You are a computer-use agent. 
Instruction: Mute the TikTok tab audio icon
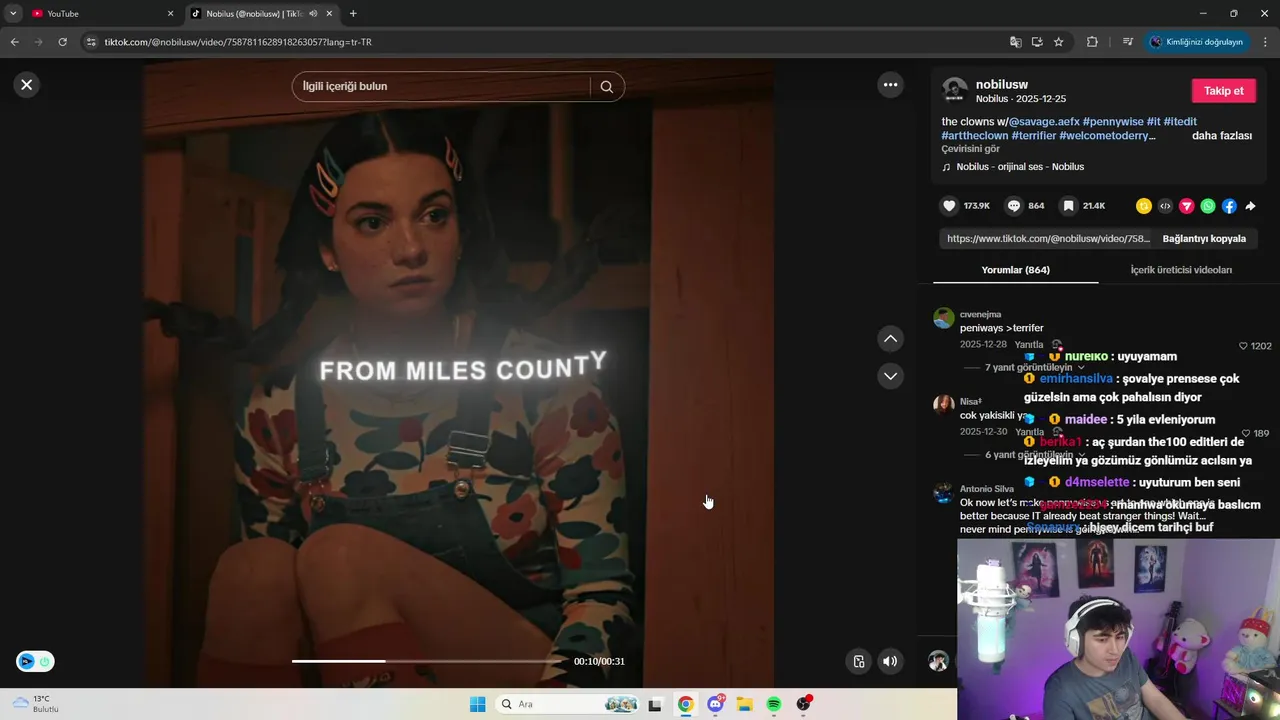(x=313, y=14)
